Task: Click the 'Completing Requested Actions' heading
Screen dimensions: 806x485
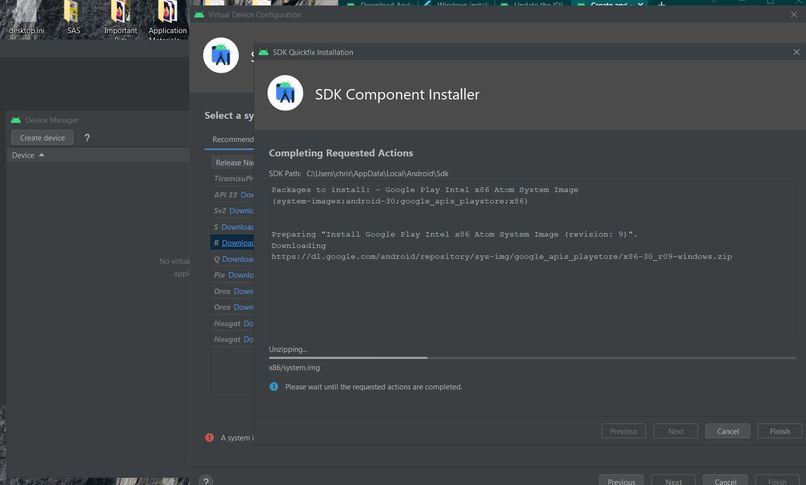Action: tap(341, 153)
